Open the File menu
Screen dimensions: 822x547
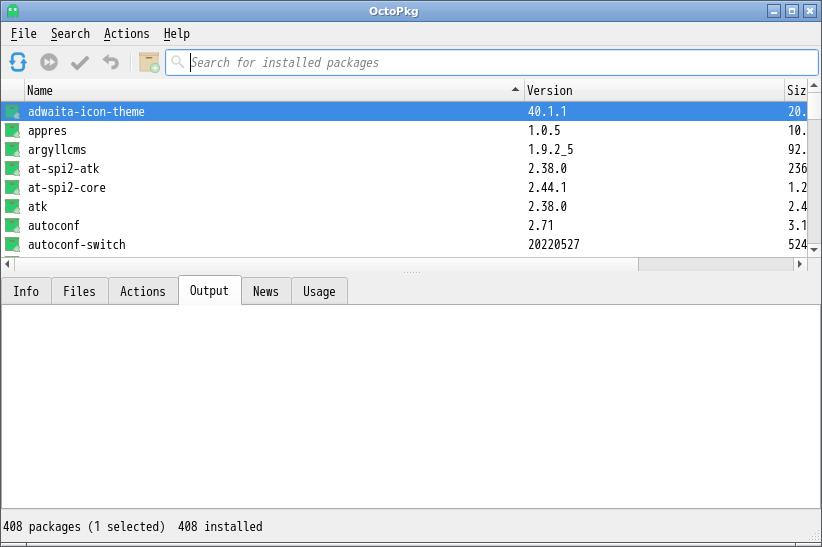click(24, 34)
